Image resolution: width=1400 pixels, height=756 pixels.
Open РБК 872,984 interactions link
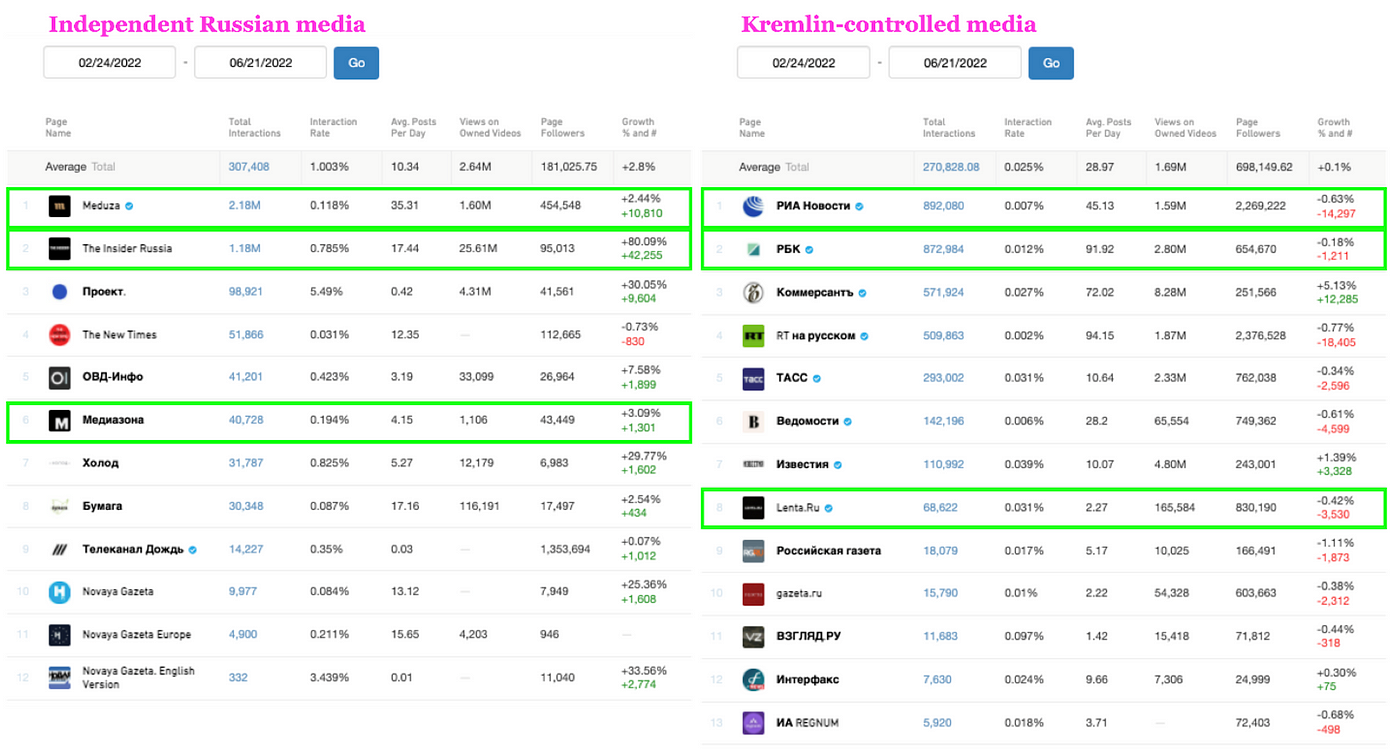click(943, 249)
